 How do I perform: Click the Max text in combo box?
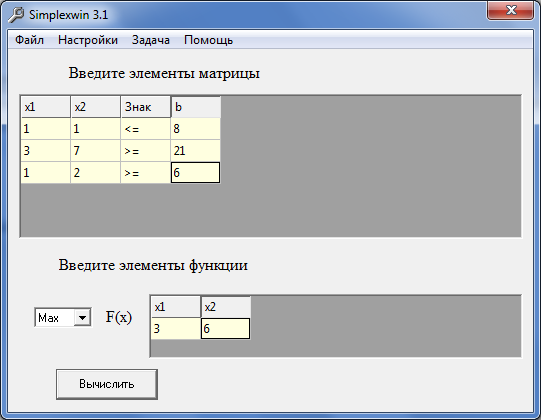pyautogui.click(x=48, y=318)
